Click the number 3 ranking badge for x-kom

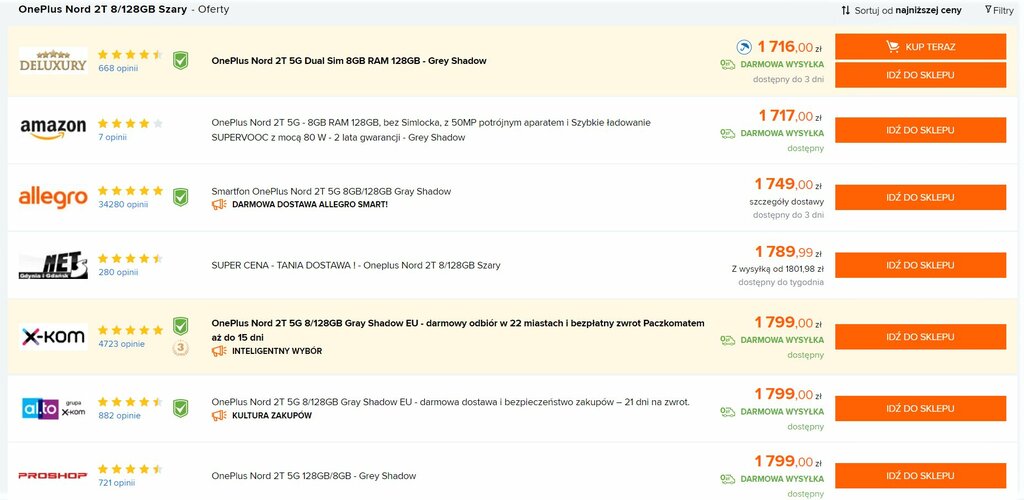click(180, 349)
